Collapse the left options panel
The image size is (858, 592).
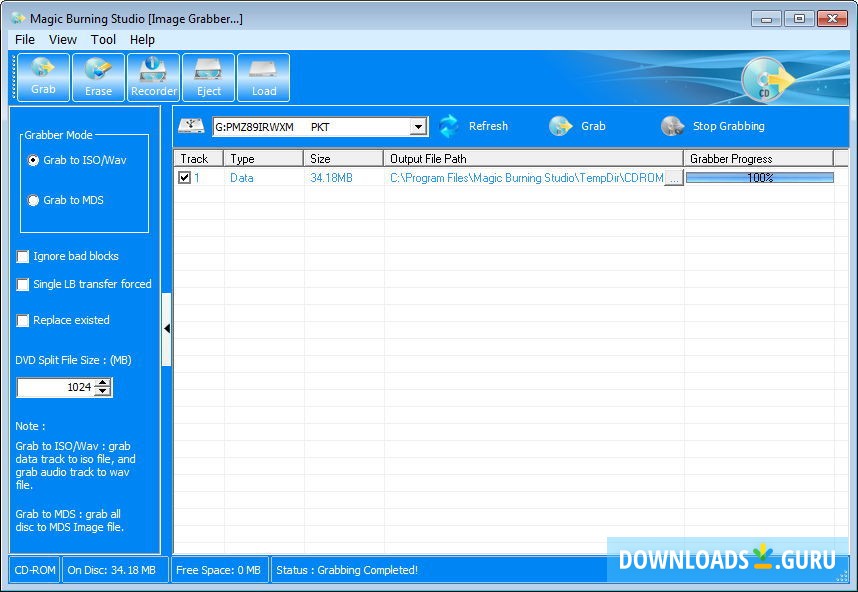166,328
